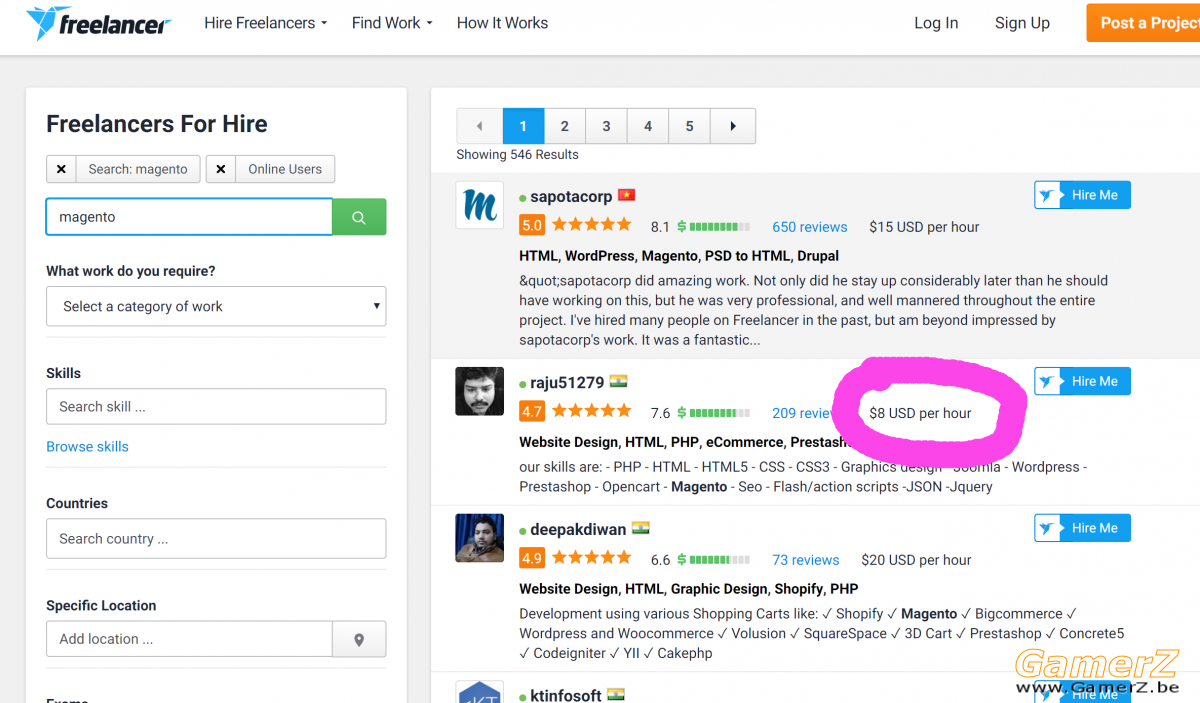Open the sapotacorp username link
Image resolution: width=1200 pixels, height=703 pixels.
pos(571,197)
